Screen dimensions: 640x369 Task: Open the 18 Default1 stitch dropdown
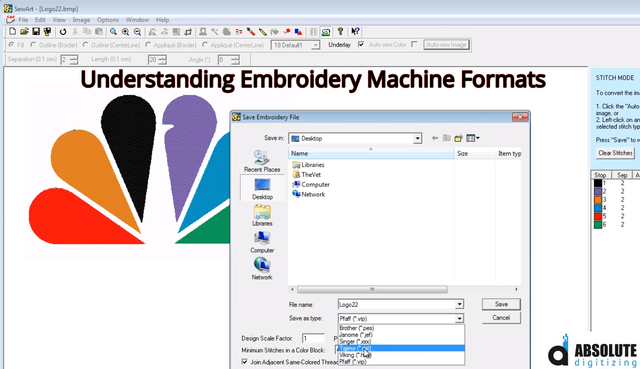coord(316,45)
